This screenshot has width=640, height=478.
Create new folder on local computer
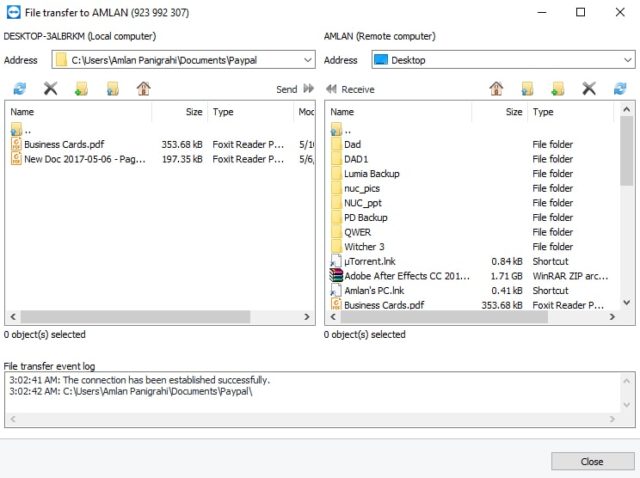point(81,89)
